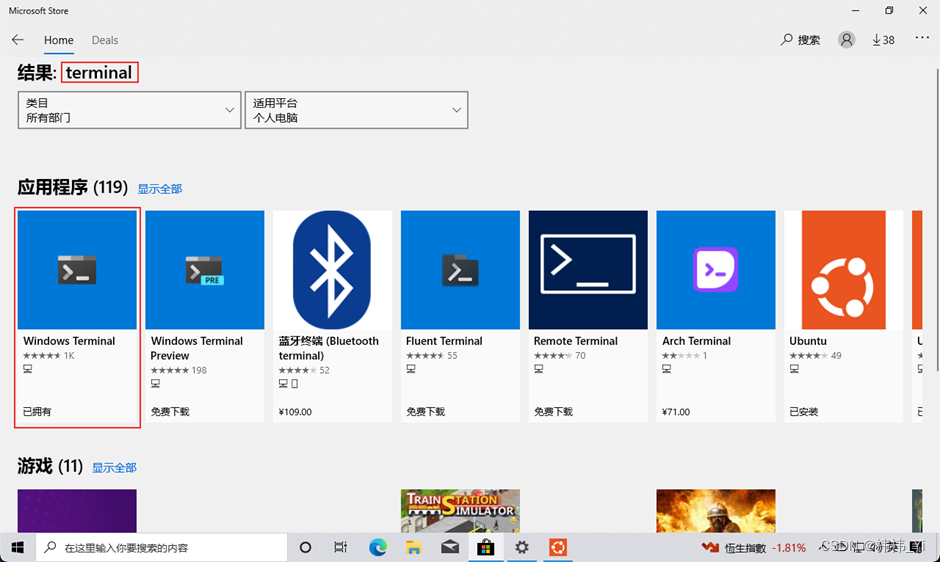Viewport: 940px width, 562px height.
Task: Click the star rating of Remote Terminal
Action: pyautogui.click(x=553, y=356)
